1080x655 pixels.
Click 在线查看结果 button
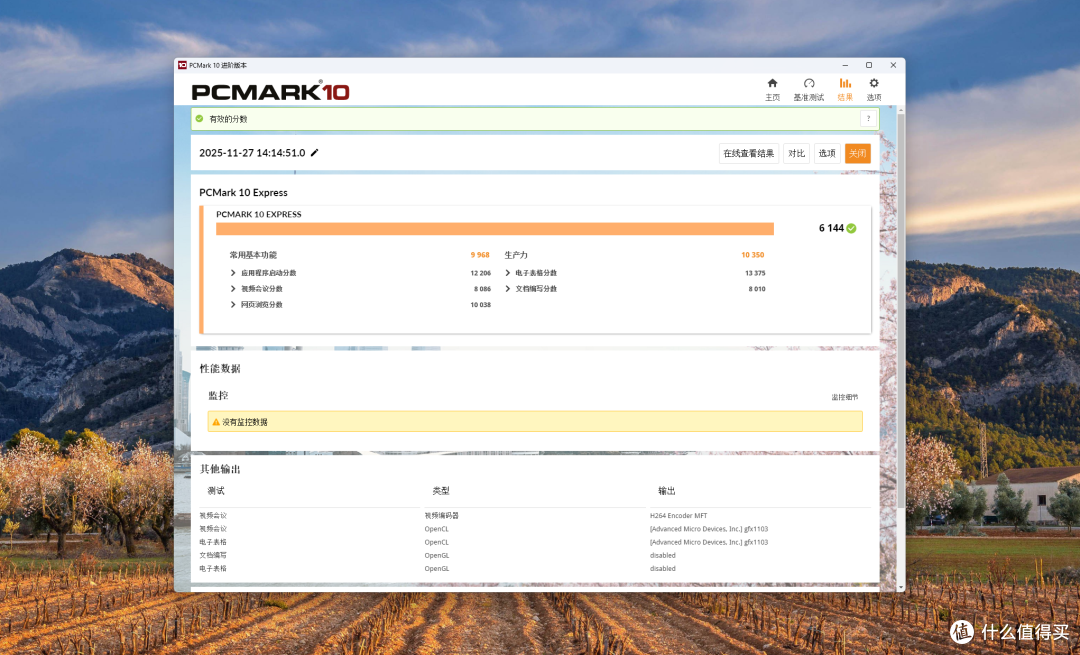point(749,153)
